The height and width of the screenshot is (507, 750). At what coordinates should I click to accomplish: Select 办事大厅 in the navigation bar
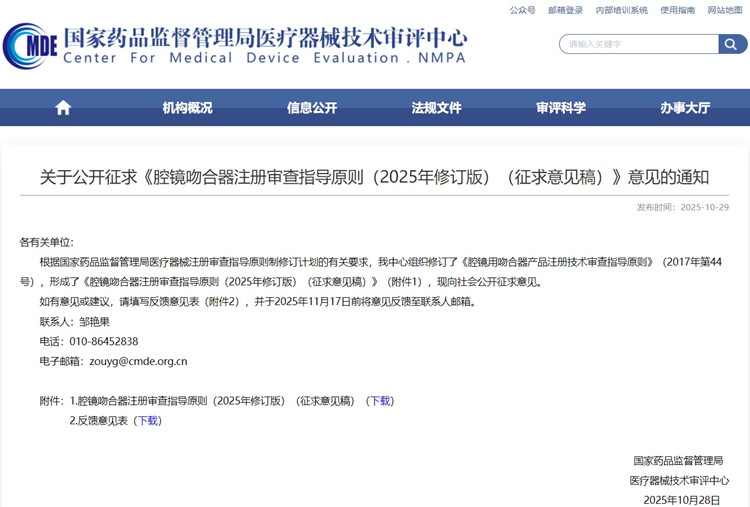[x=685, y=108]
